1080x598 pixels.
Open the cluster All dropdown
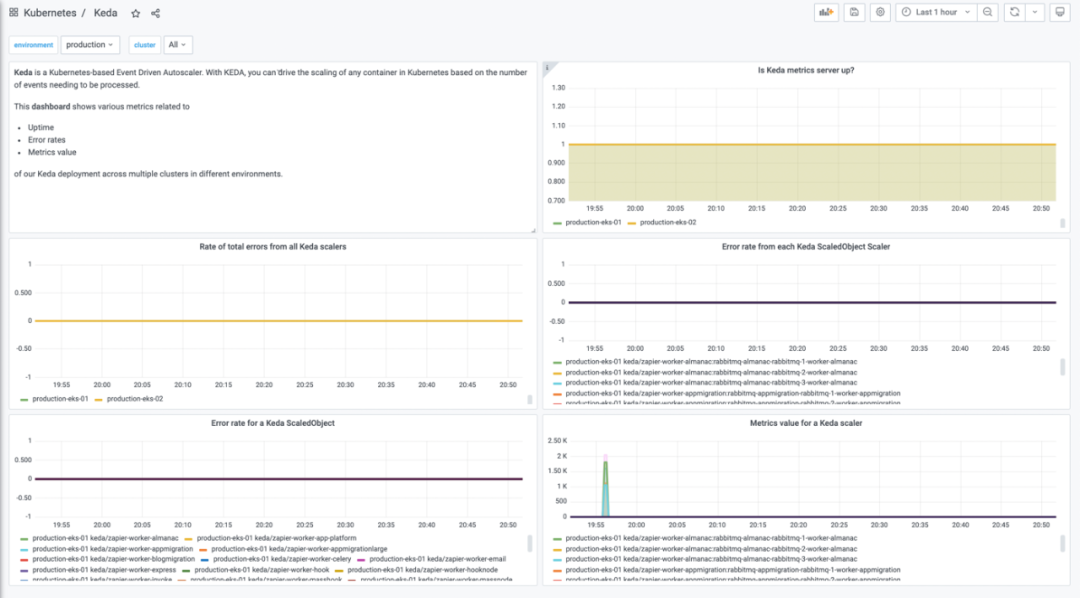coord(178,45)
